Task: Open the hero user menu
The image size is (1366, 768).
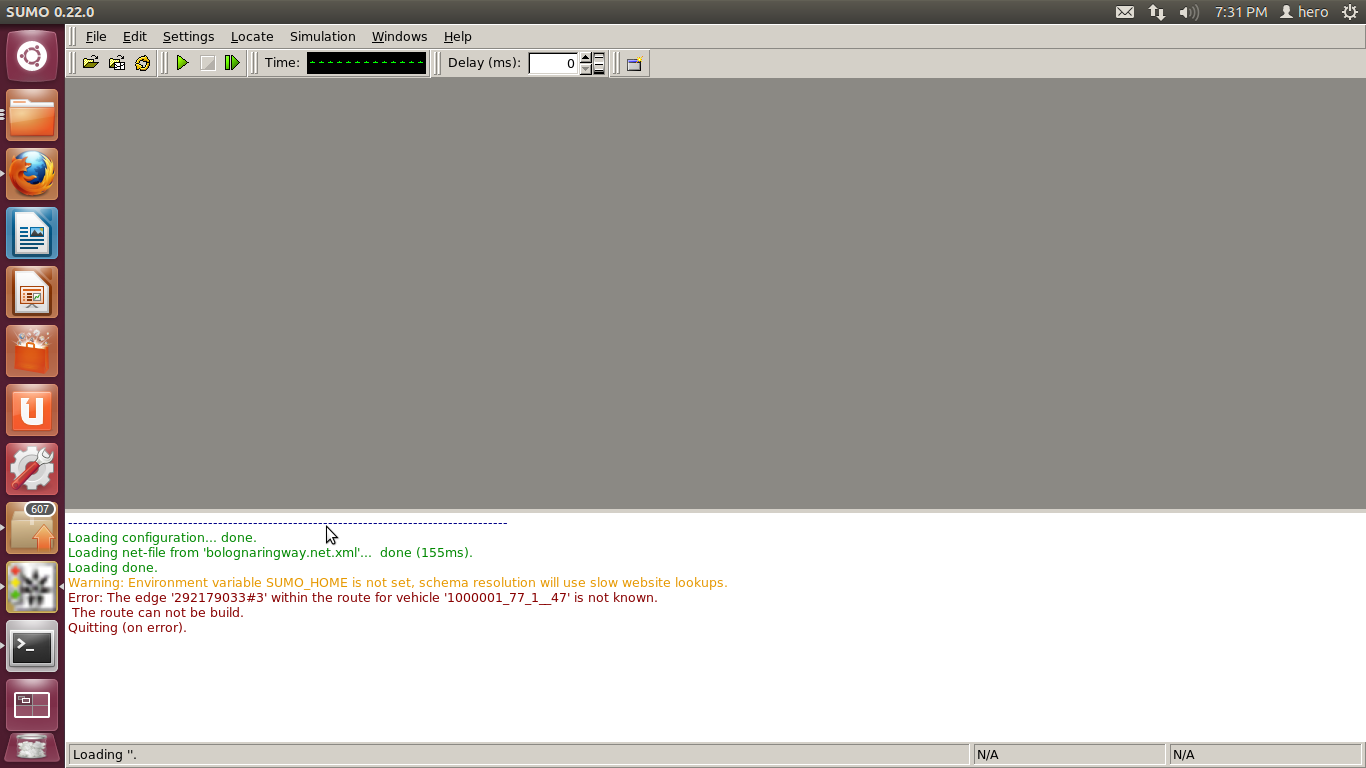Action: click(x=1304, y=12)
